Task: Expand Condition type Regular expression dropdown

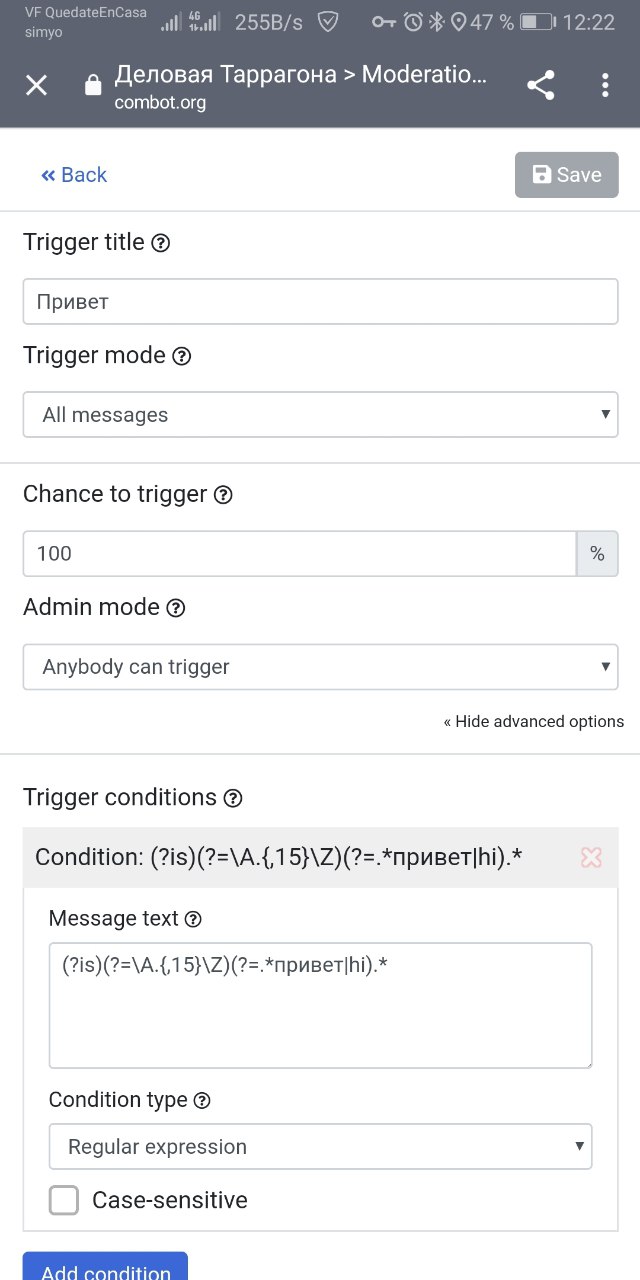Action: (320, 1147)
